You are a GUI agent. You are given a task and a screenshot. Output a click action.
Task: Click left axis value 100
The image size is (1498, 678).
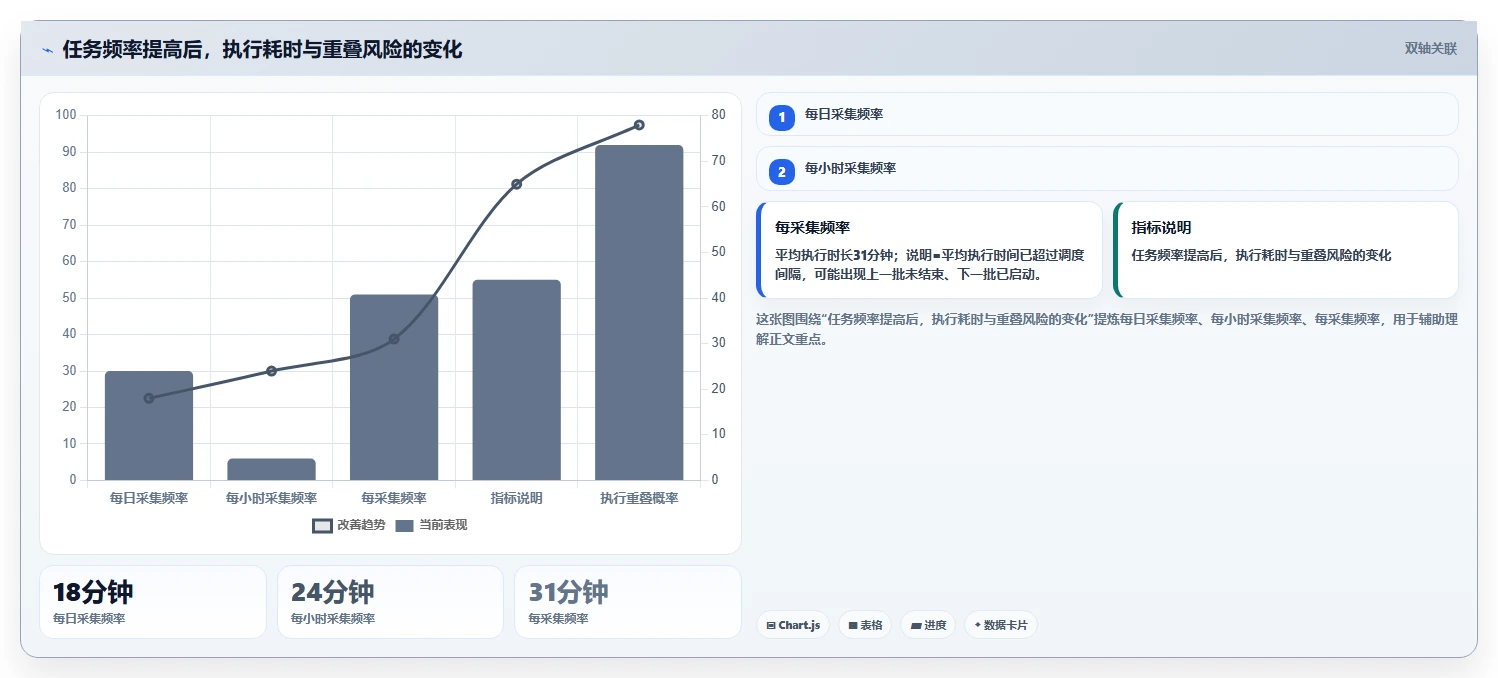pyautogui.click(x=66, y=115)
